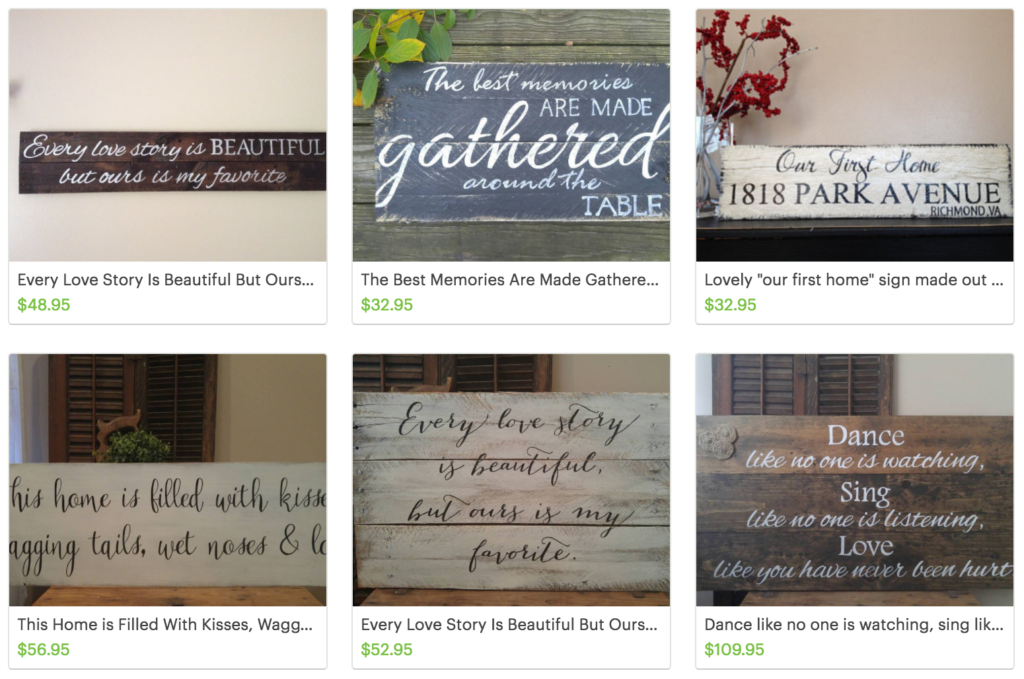Image resolution: width=1024 pixels, height=679 pixels.
Task: Click the title 'The Best Memories Are Made Gathere...'
Action: [509, 280]
